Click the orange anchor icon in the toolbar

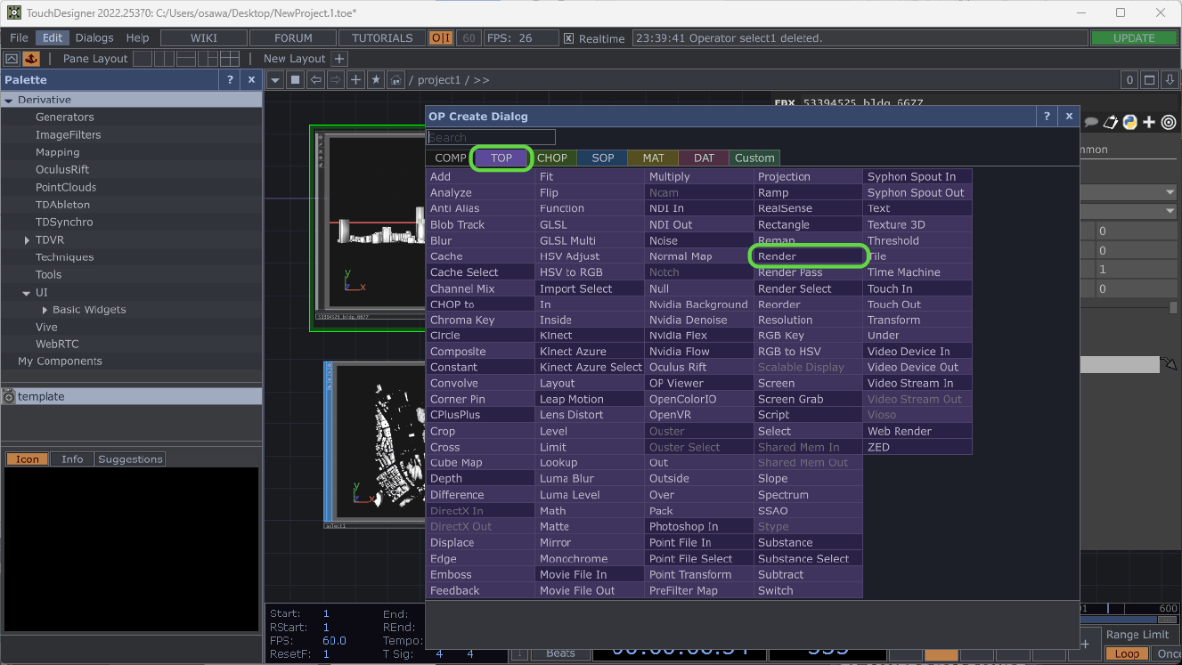coord(31,58)
